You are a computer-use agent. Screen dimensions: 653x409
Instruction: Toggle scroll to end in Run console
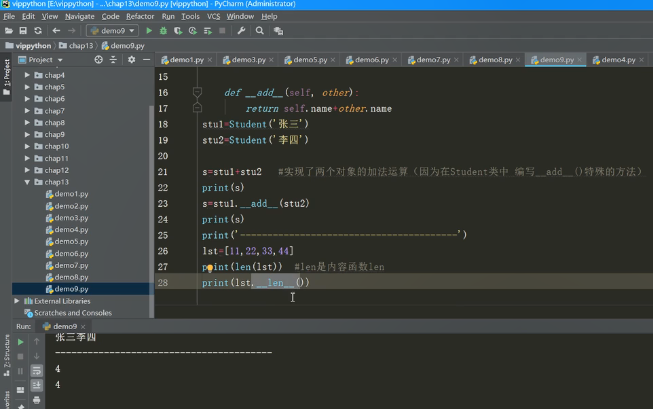[37, 385]
